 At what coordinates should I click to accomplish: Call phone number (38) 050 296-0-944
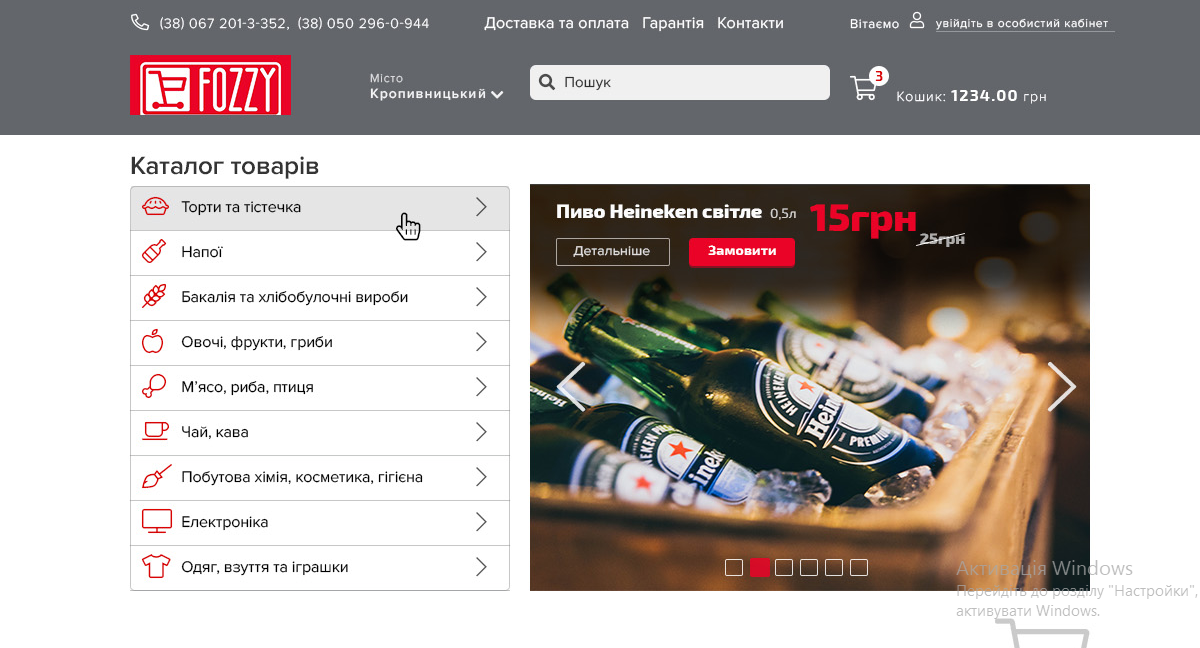[363, 23]
